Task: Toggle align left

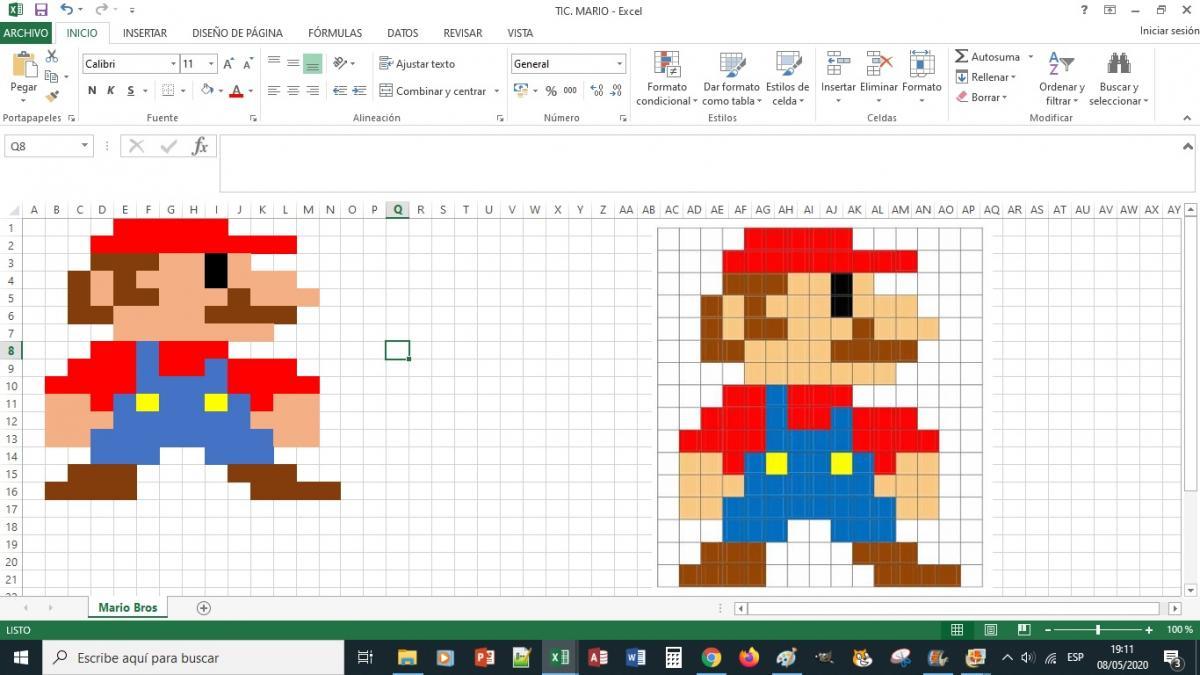Action: pos(274,90)
